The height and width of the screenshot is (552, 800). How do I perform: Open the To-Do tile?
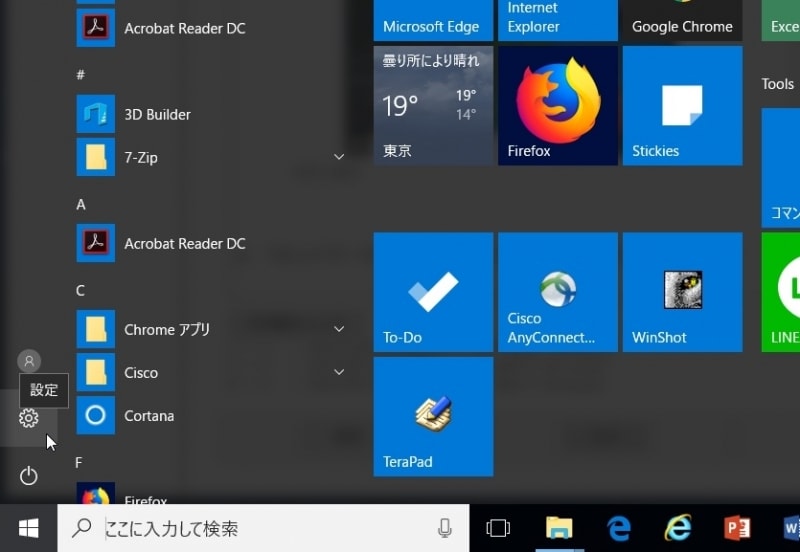coord(433,292)
